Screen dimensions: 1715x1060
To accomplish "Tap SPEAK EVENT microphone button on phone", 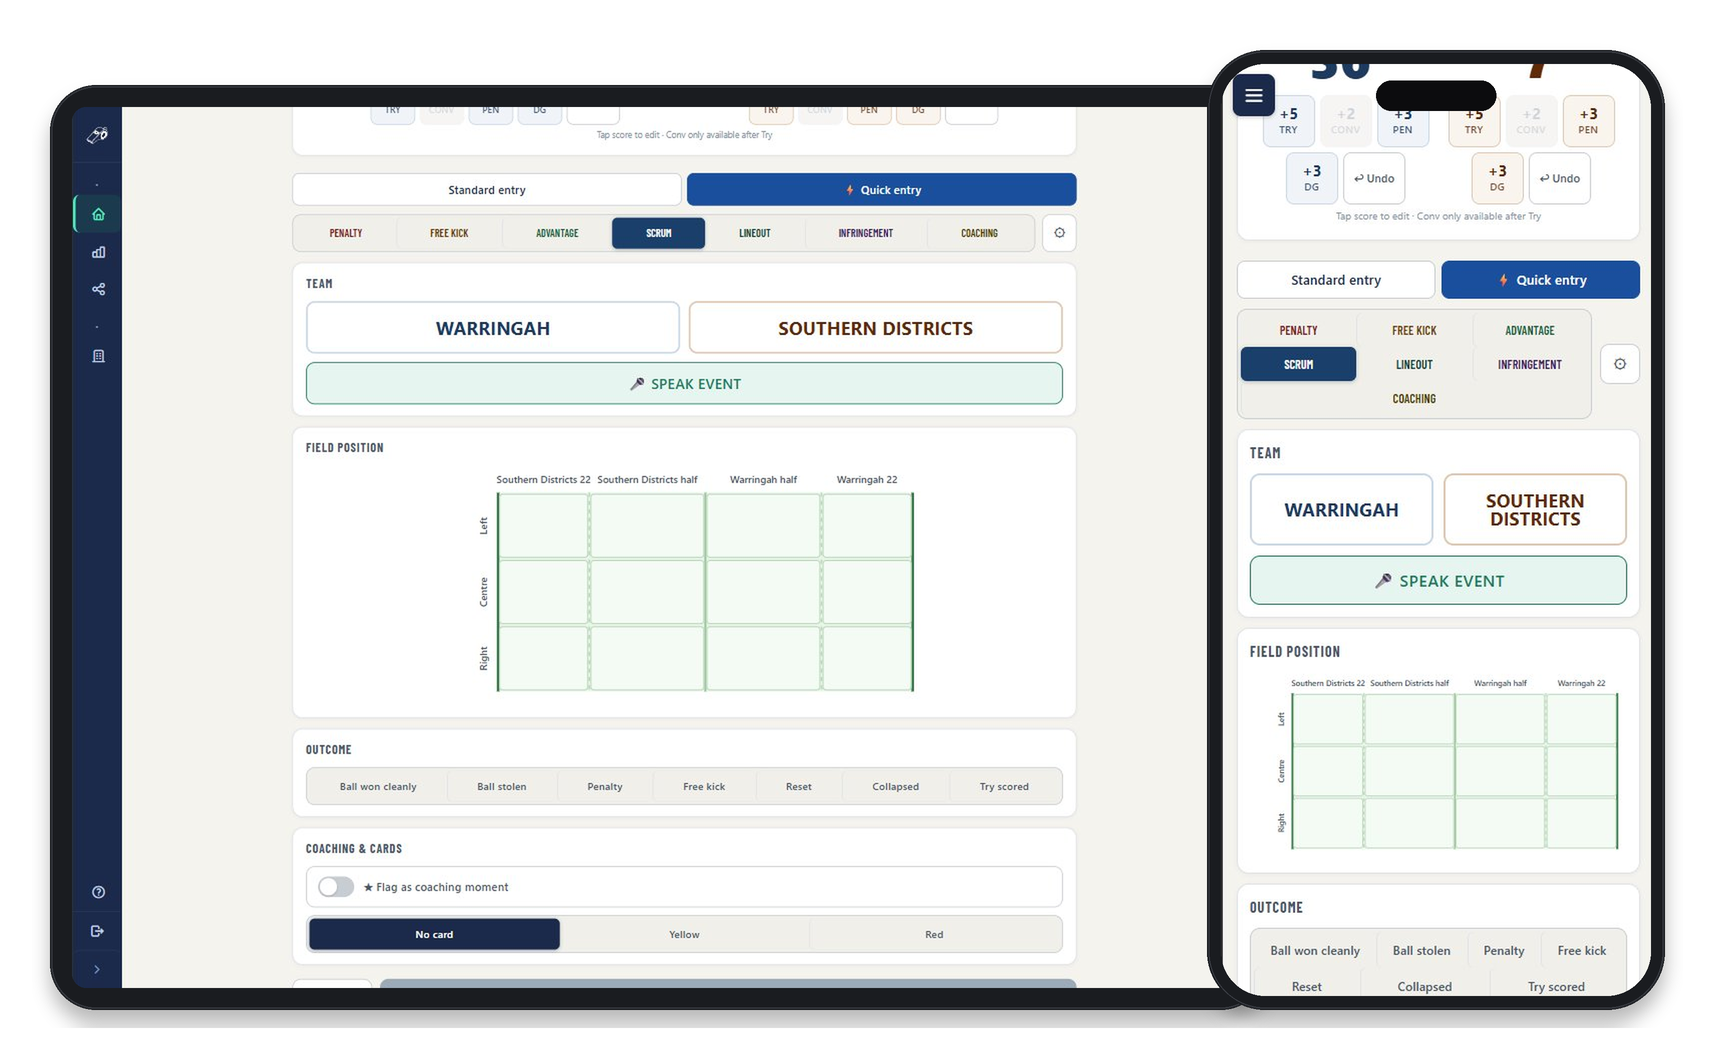I will point(1438,581).
